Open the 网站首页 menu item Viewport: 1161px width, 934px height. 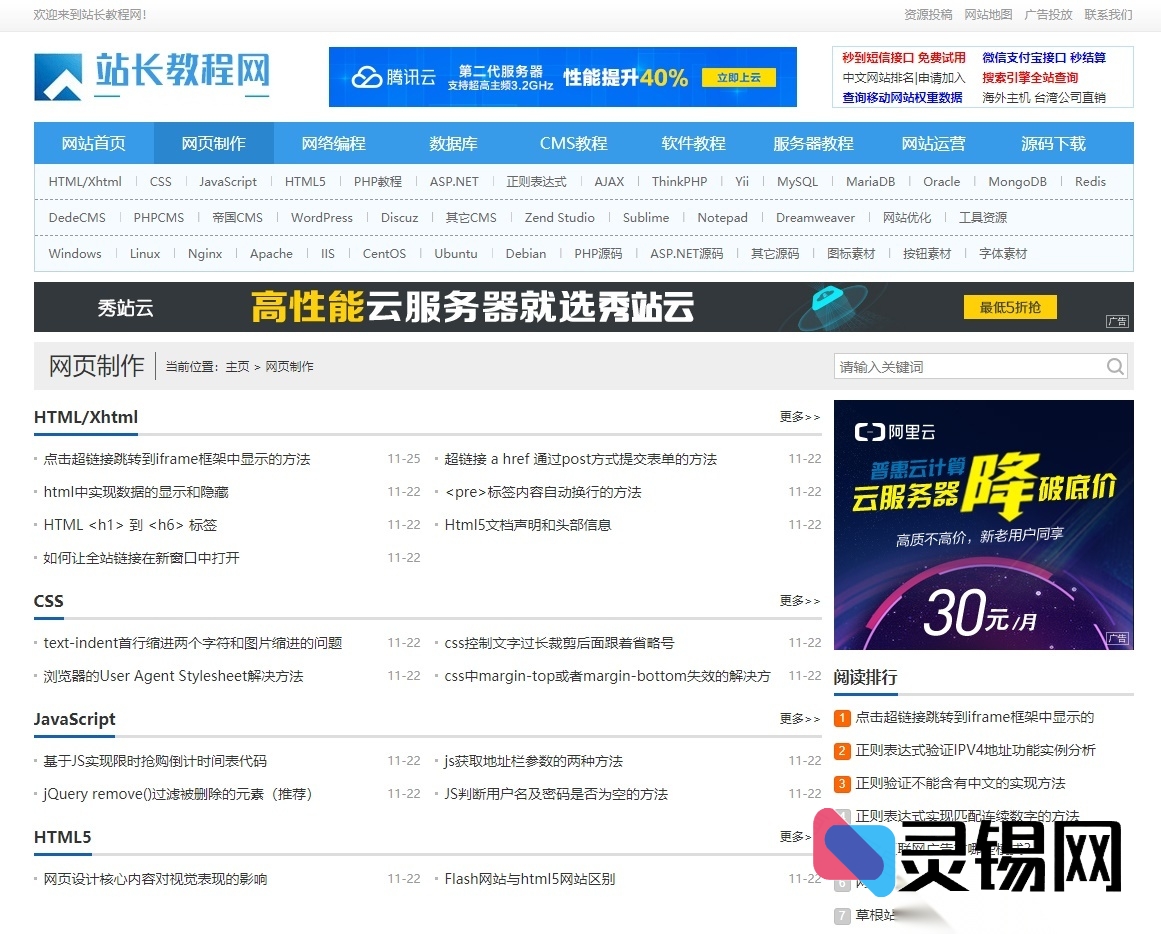pyautogui.click(x=93, y=143)
